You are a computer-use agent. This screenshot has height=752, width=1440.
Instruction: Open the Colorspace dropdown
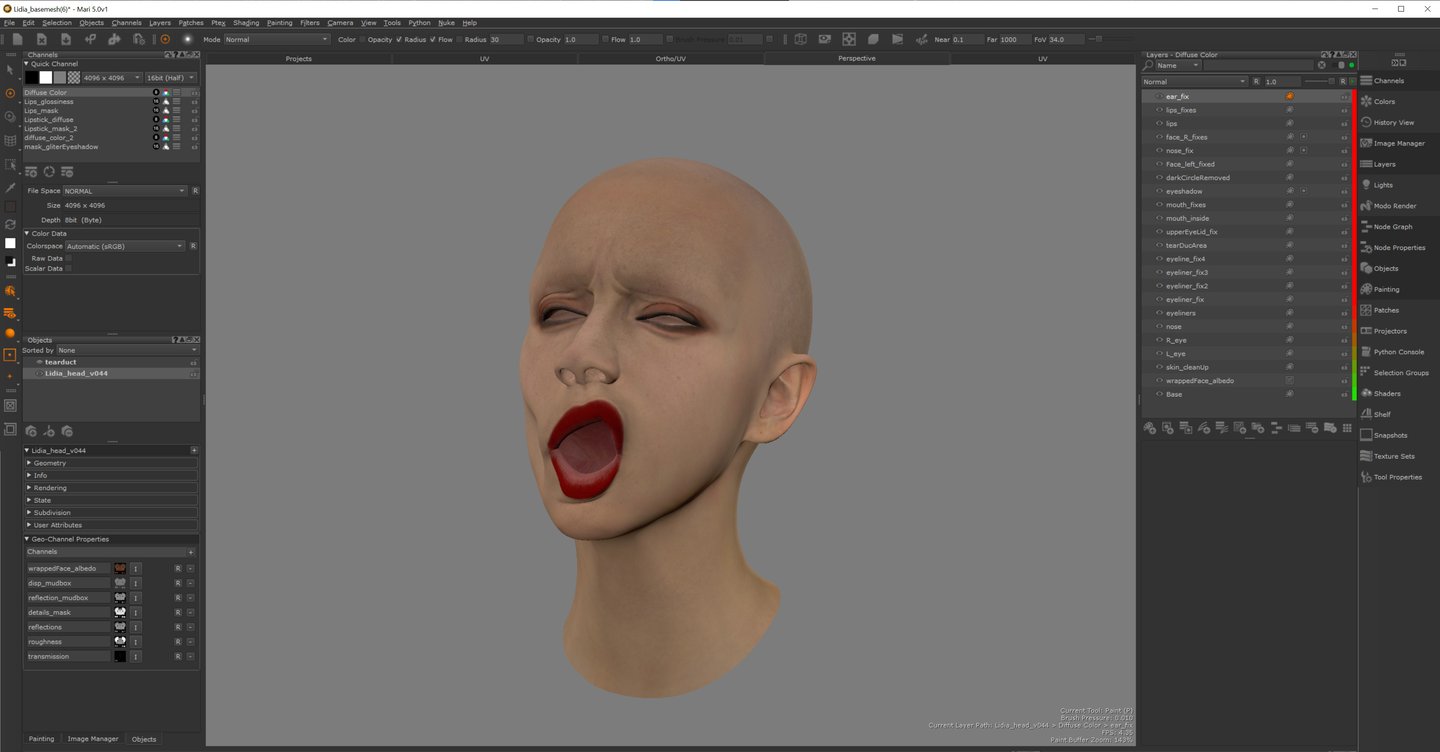125,246
